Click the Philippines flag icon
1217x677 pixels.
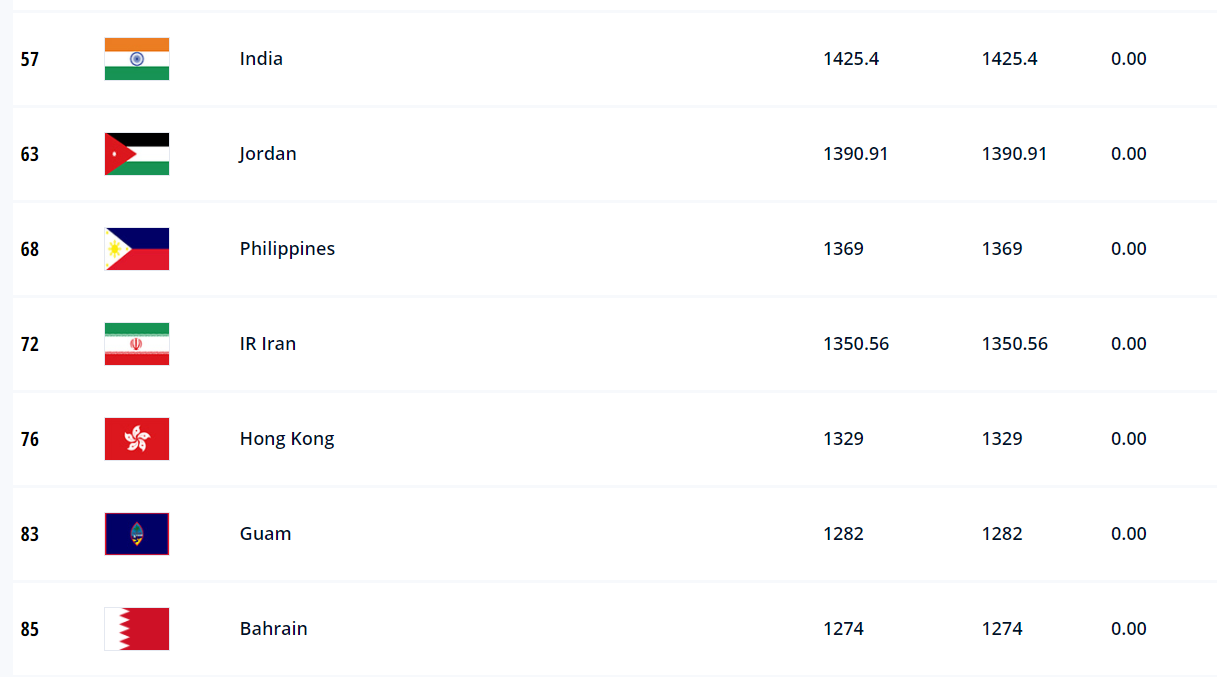point(137,249)
